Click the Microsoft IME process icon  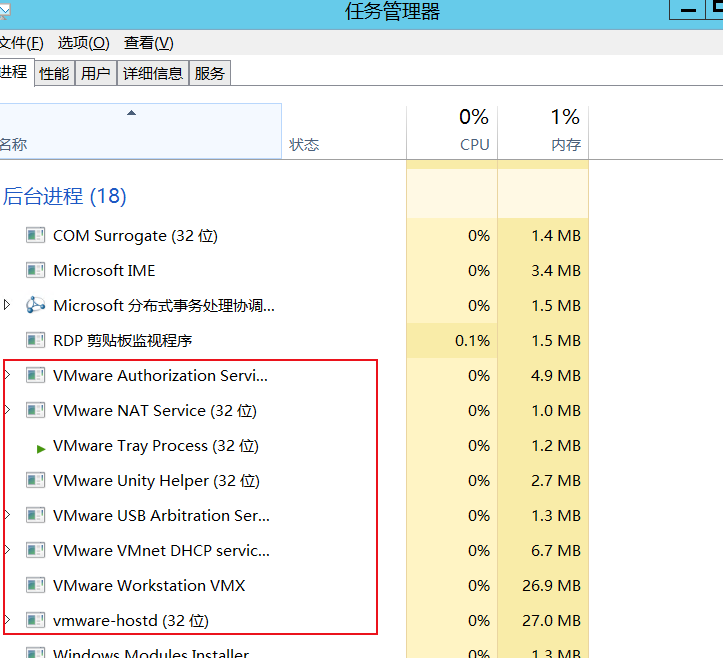point(35,271)
